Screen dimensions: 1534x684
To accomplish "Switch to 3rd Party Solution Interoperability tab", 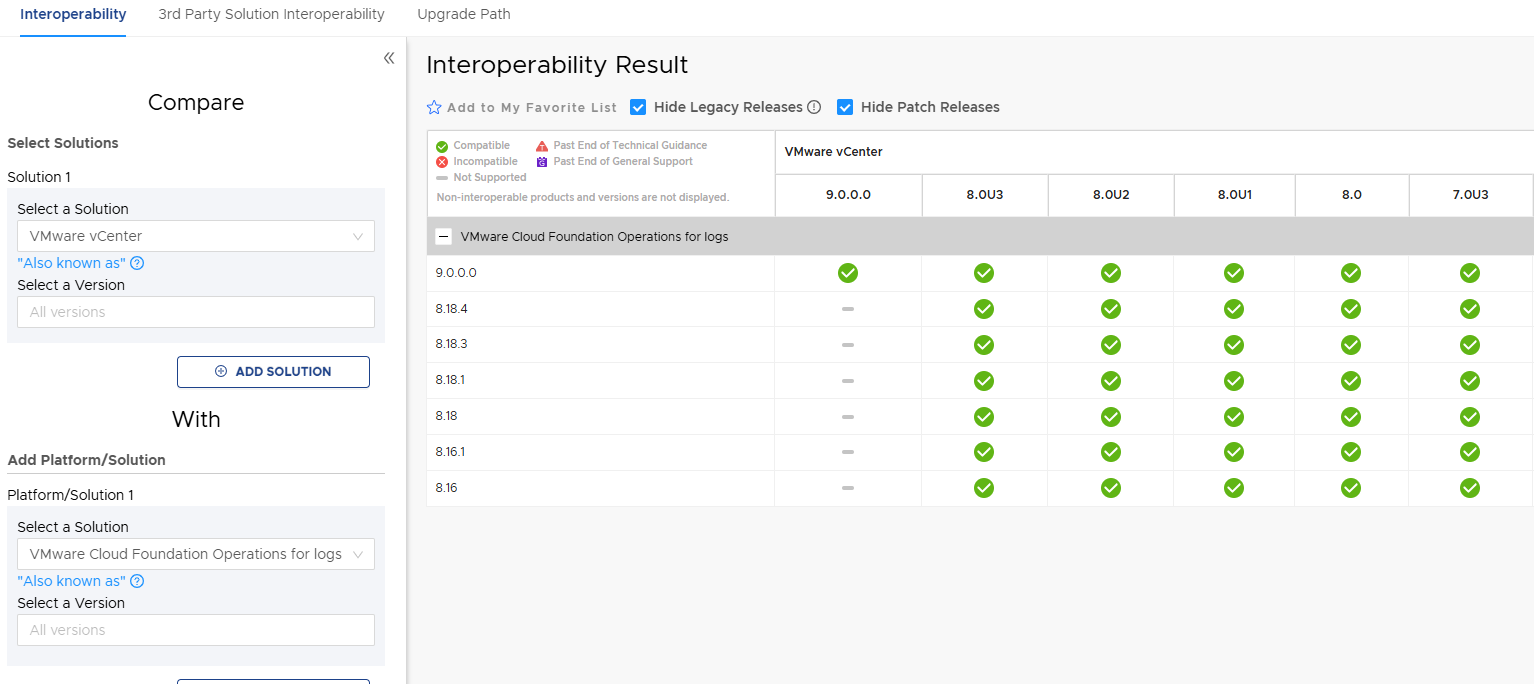I will [271, 14].
